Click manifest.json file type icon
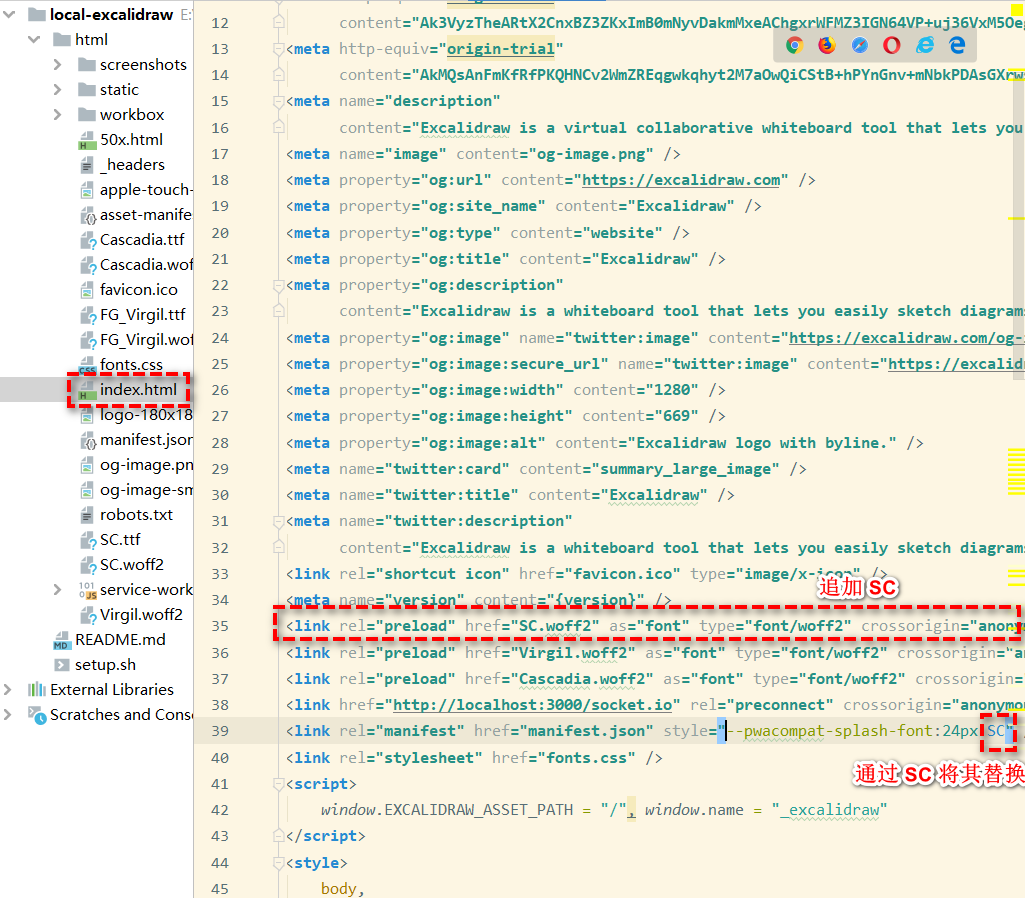Viewport: 1025px width, 898px height. [x=87, y=441]
